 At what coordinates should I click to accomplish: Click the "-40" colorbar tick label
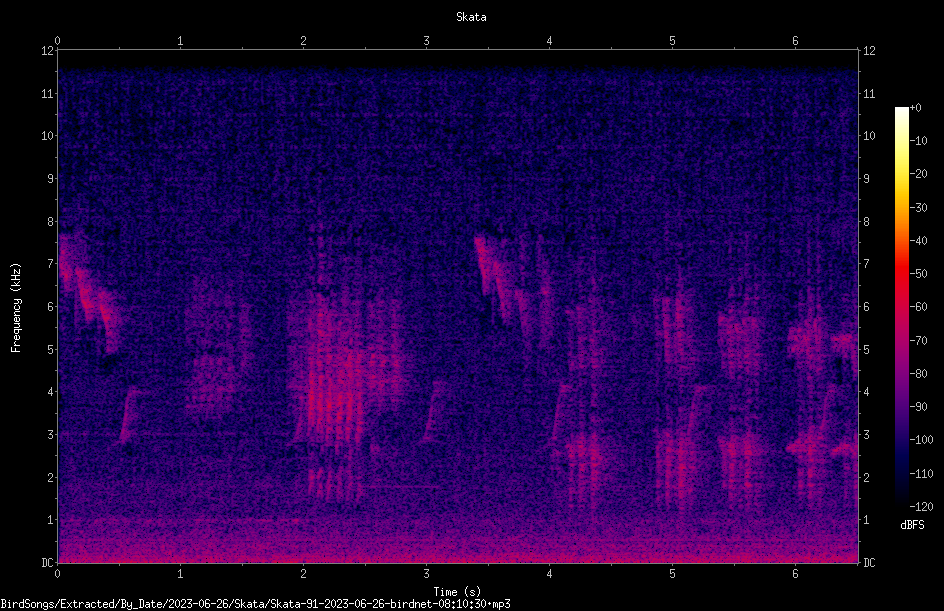919,241
